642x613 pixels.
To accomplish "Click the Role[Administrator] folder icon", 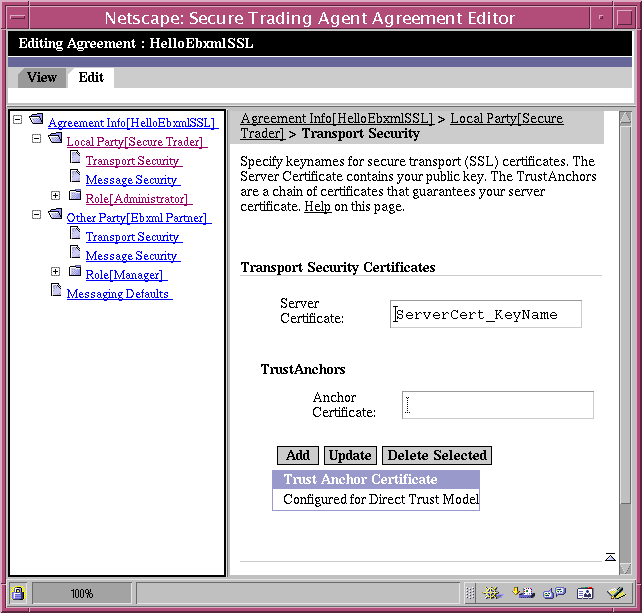I will pos(75,195).
